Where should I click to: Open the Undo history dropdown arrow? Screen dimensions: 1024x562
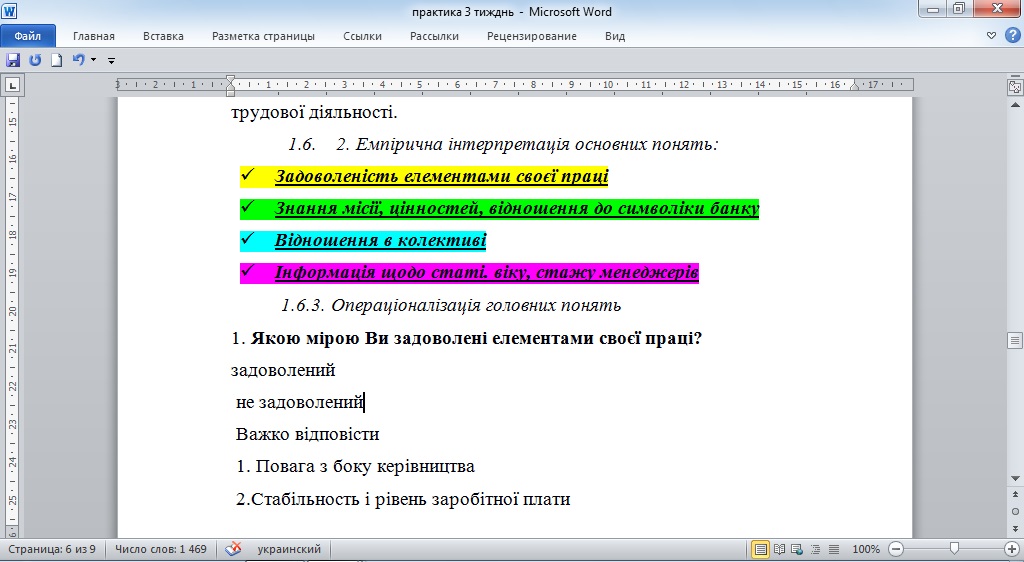click(x=93, y=60)
